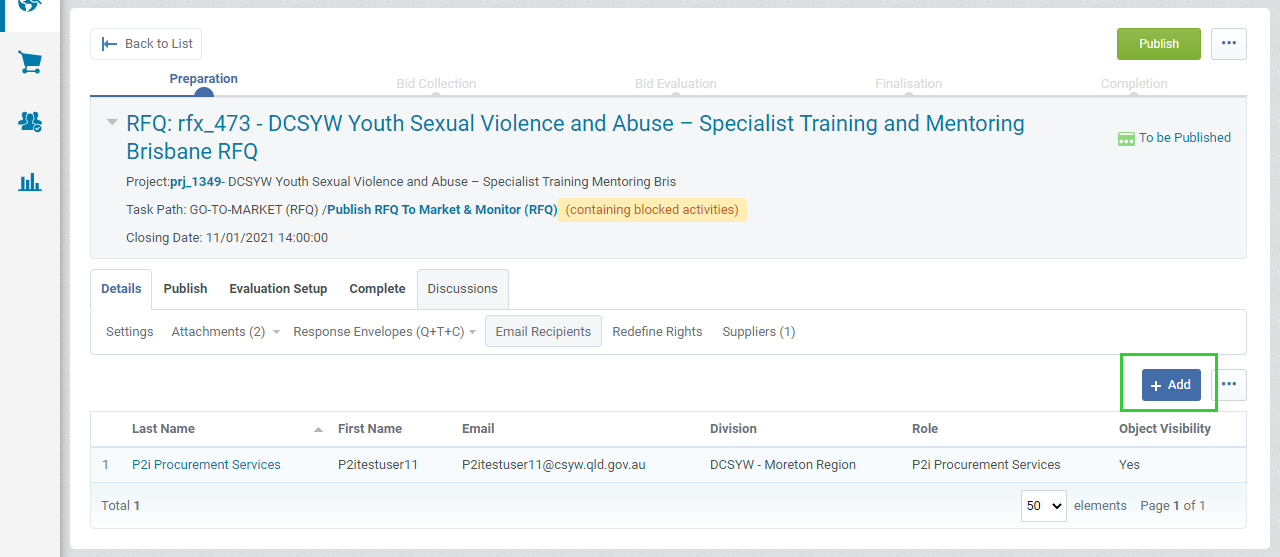Viewport: 1280px width, 557px height.
Task: Switch to the Discussions tab
Action: (462, 289)
